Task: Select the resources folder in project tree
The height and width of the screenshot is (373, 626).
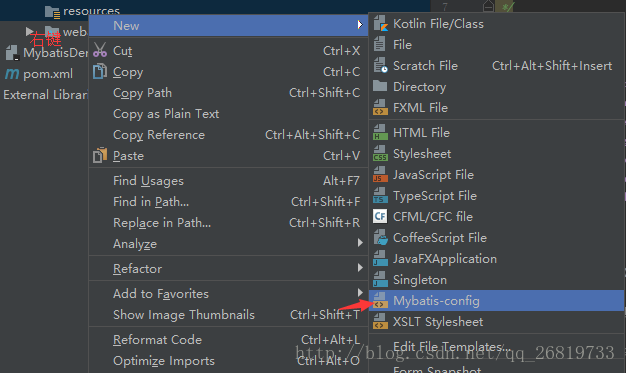Action: point(91,11)
